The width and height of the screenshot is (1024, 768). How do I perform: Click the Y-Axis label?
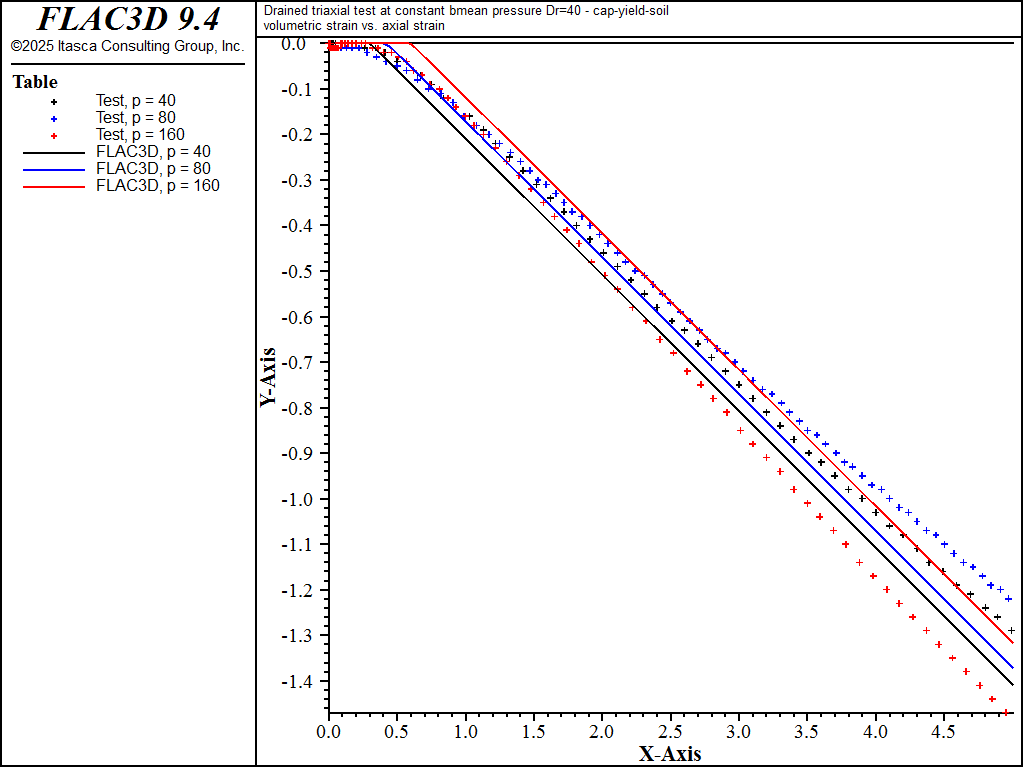(x=268, y=376)
